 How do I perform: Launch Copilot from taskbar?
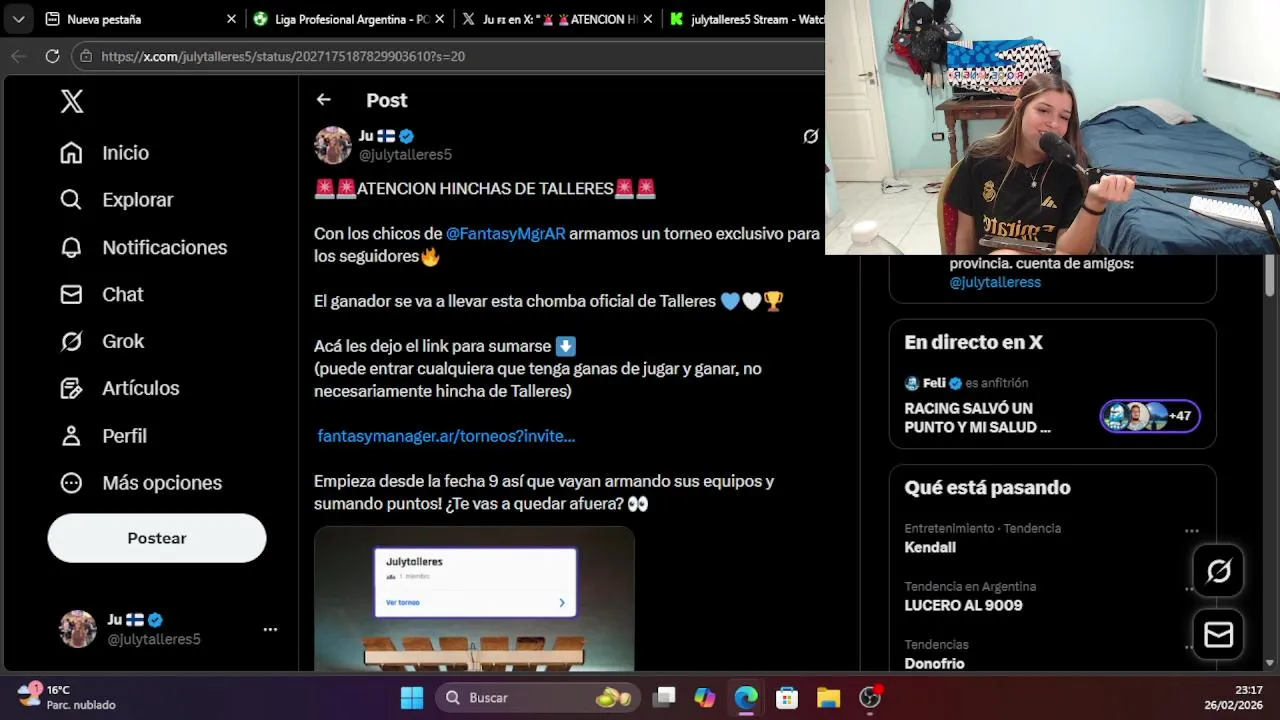click(705, 698)
